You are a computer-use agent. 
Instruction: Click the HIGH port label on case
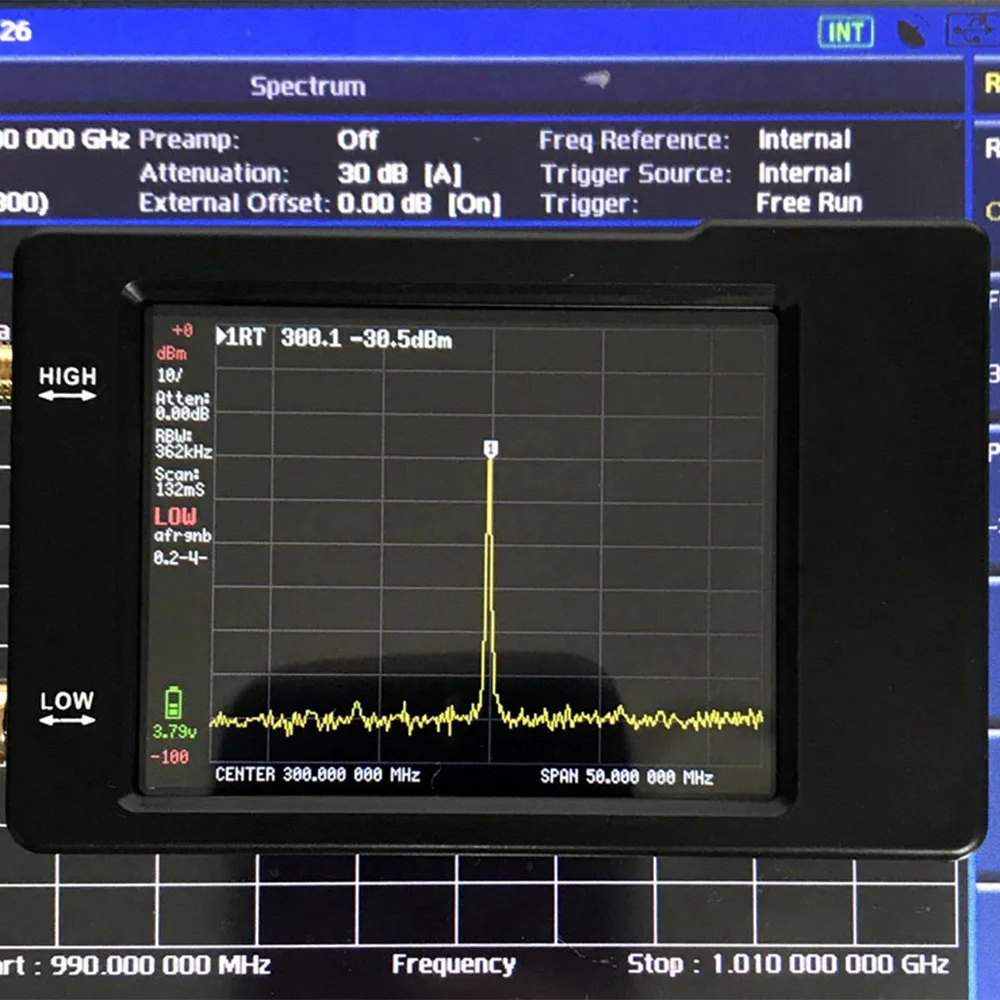tap(68, 376)
